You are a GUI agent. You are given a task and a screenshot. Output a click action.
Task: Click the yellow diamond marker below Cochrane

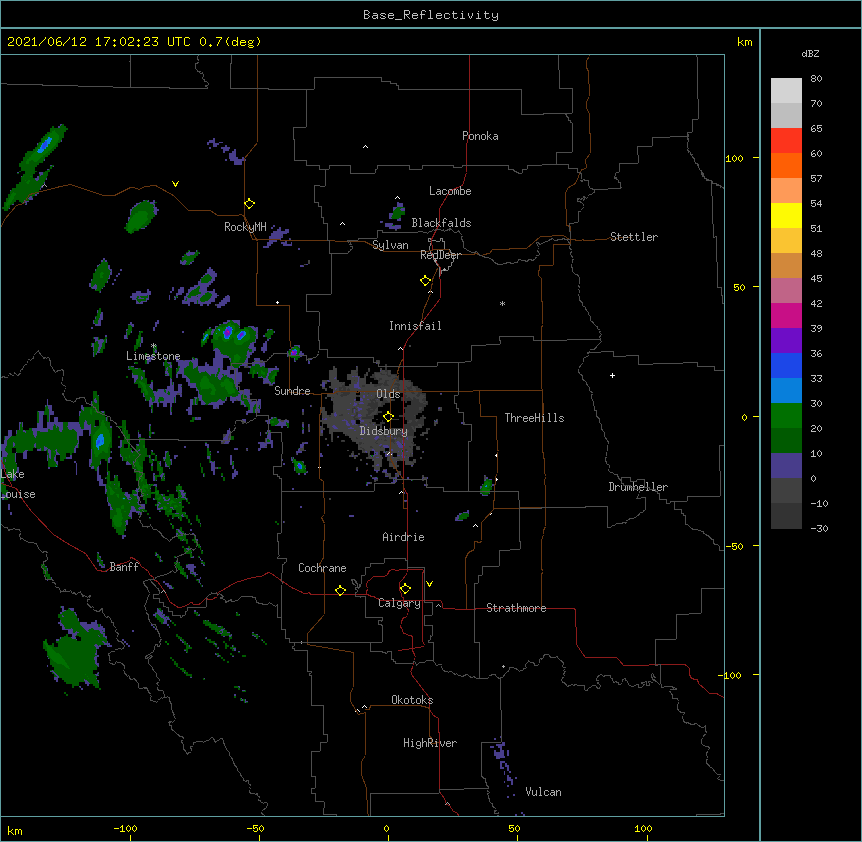(x=340, y=590)
